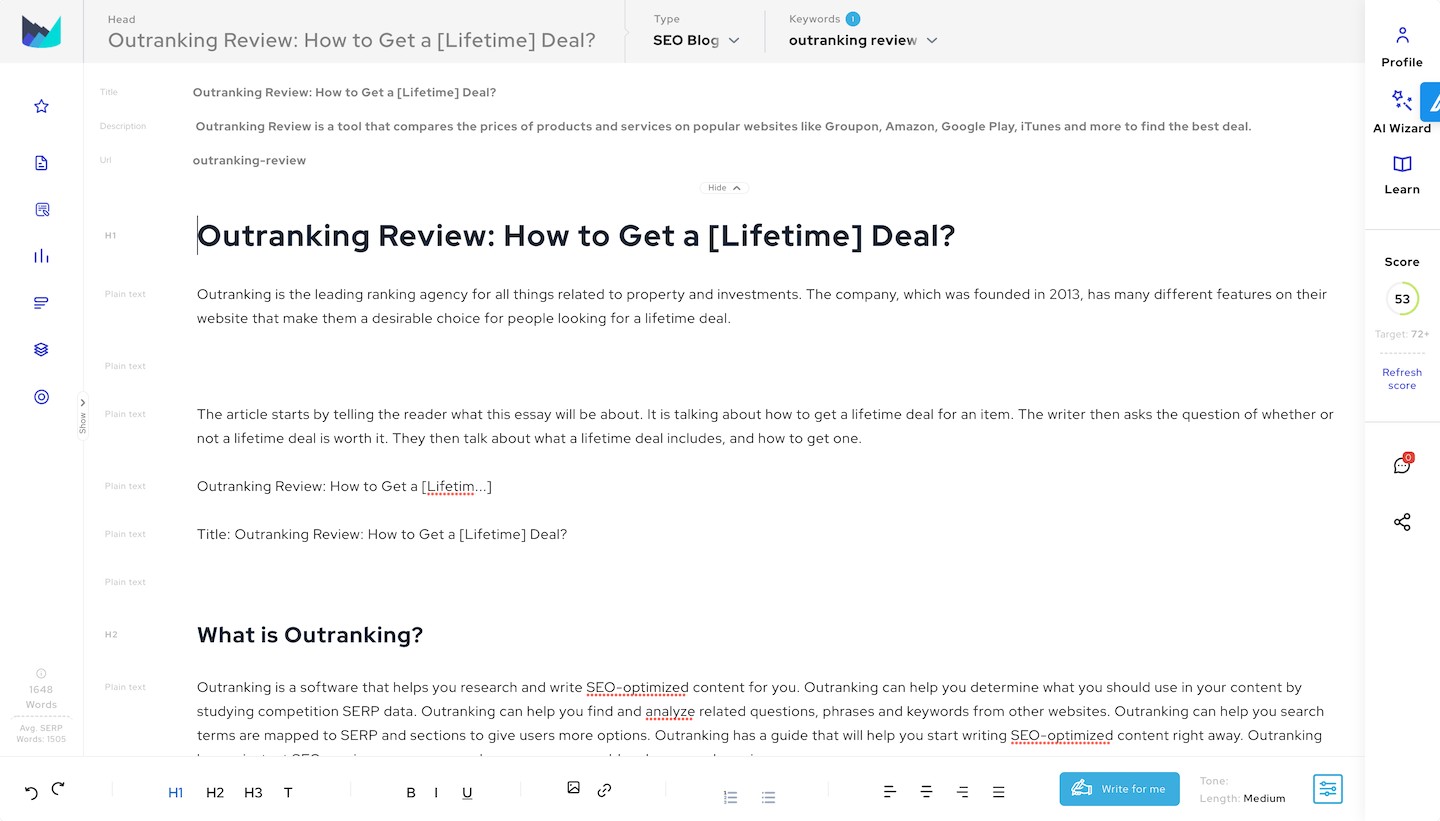Screen dimensions: 1440x821
Task: Open the Type SEO Blog dropdown
Action: click(696, 40)
